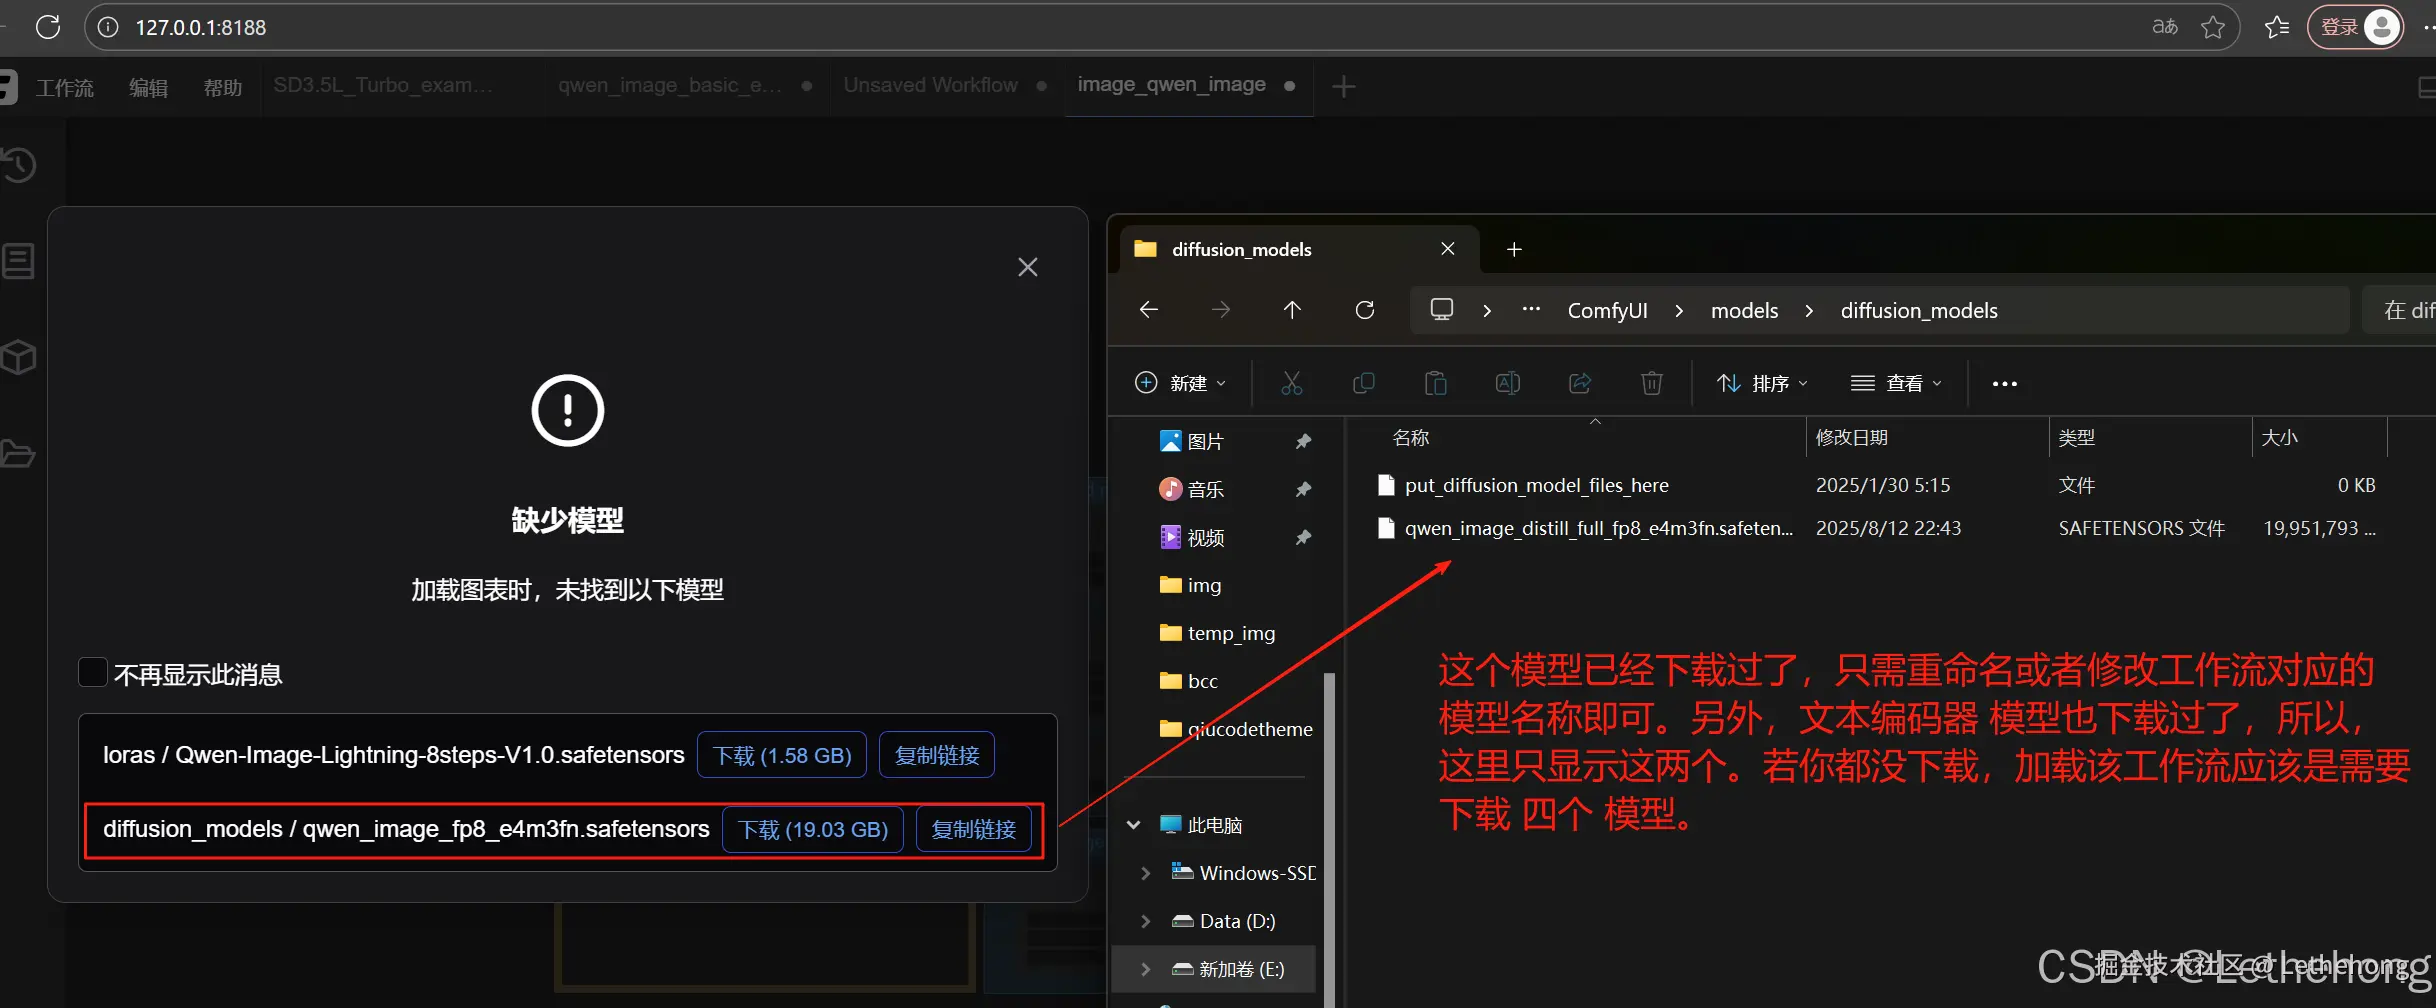Switch to the Unsaved Workflow tab

pyautogui.click(x=930, y=86)
